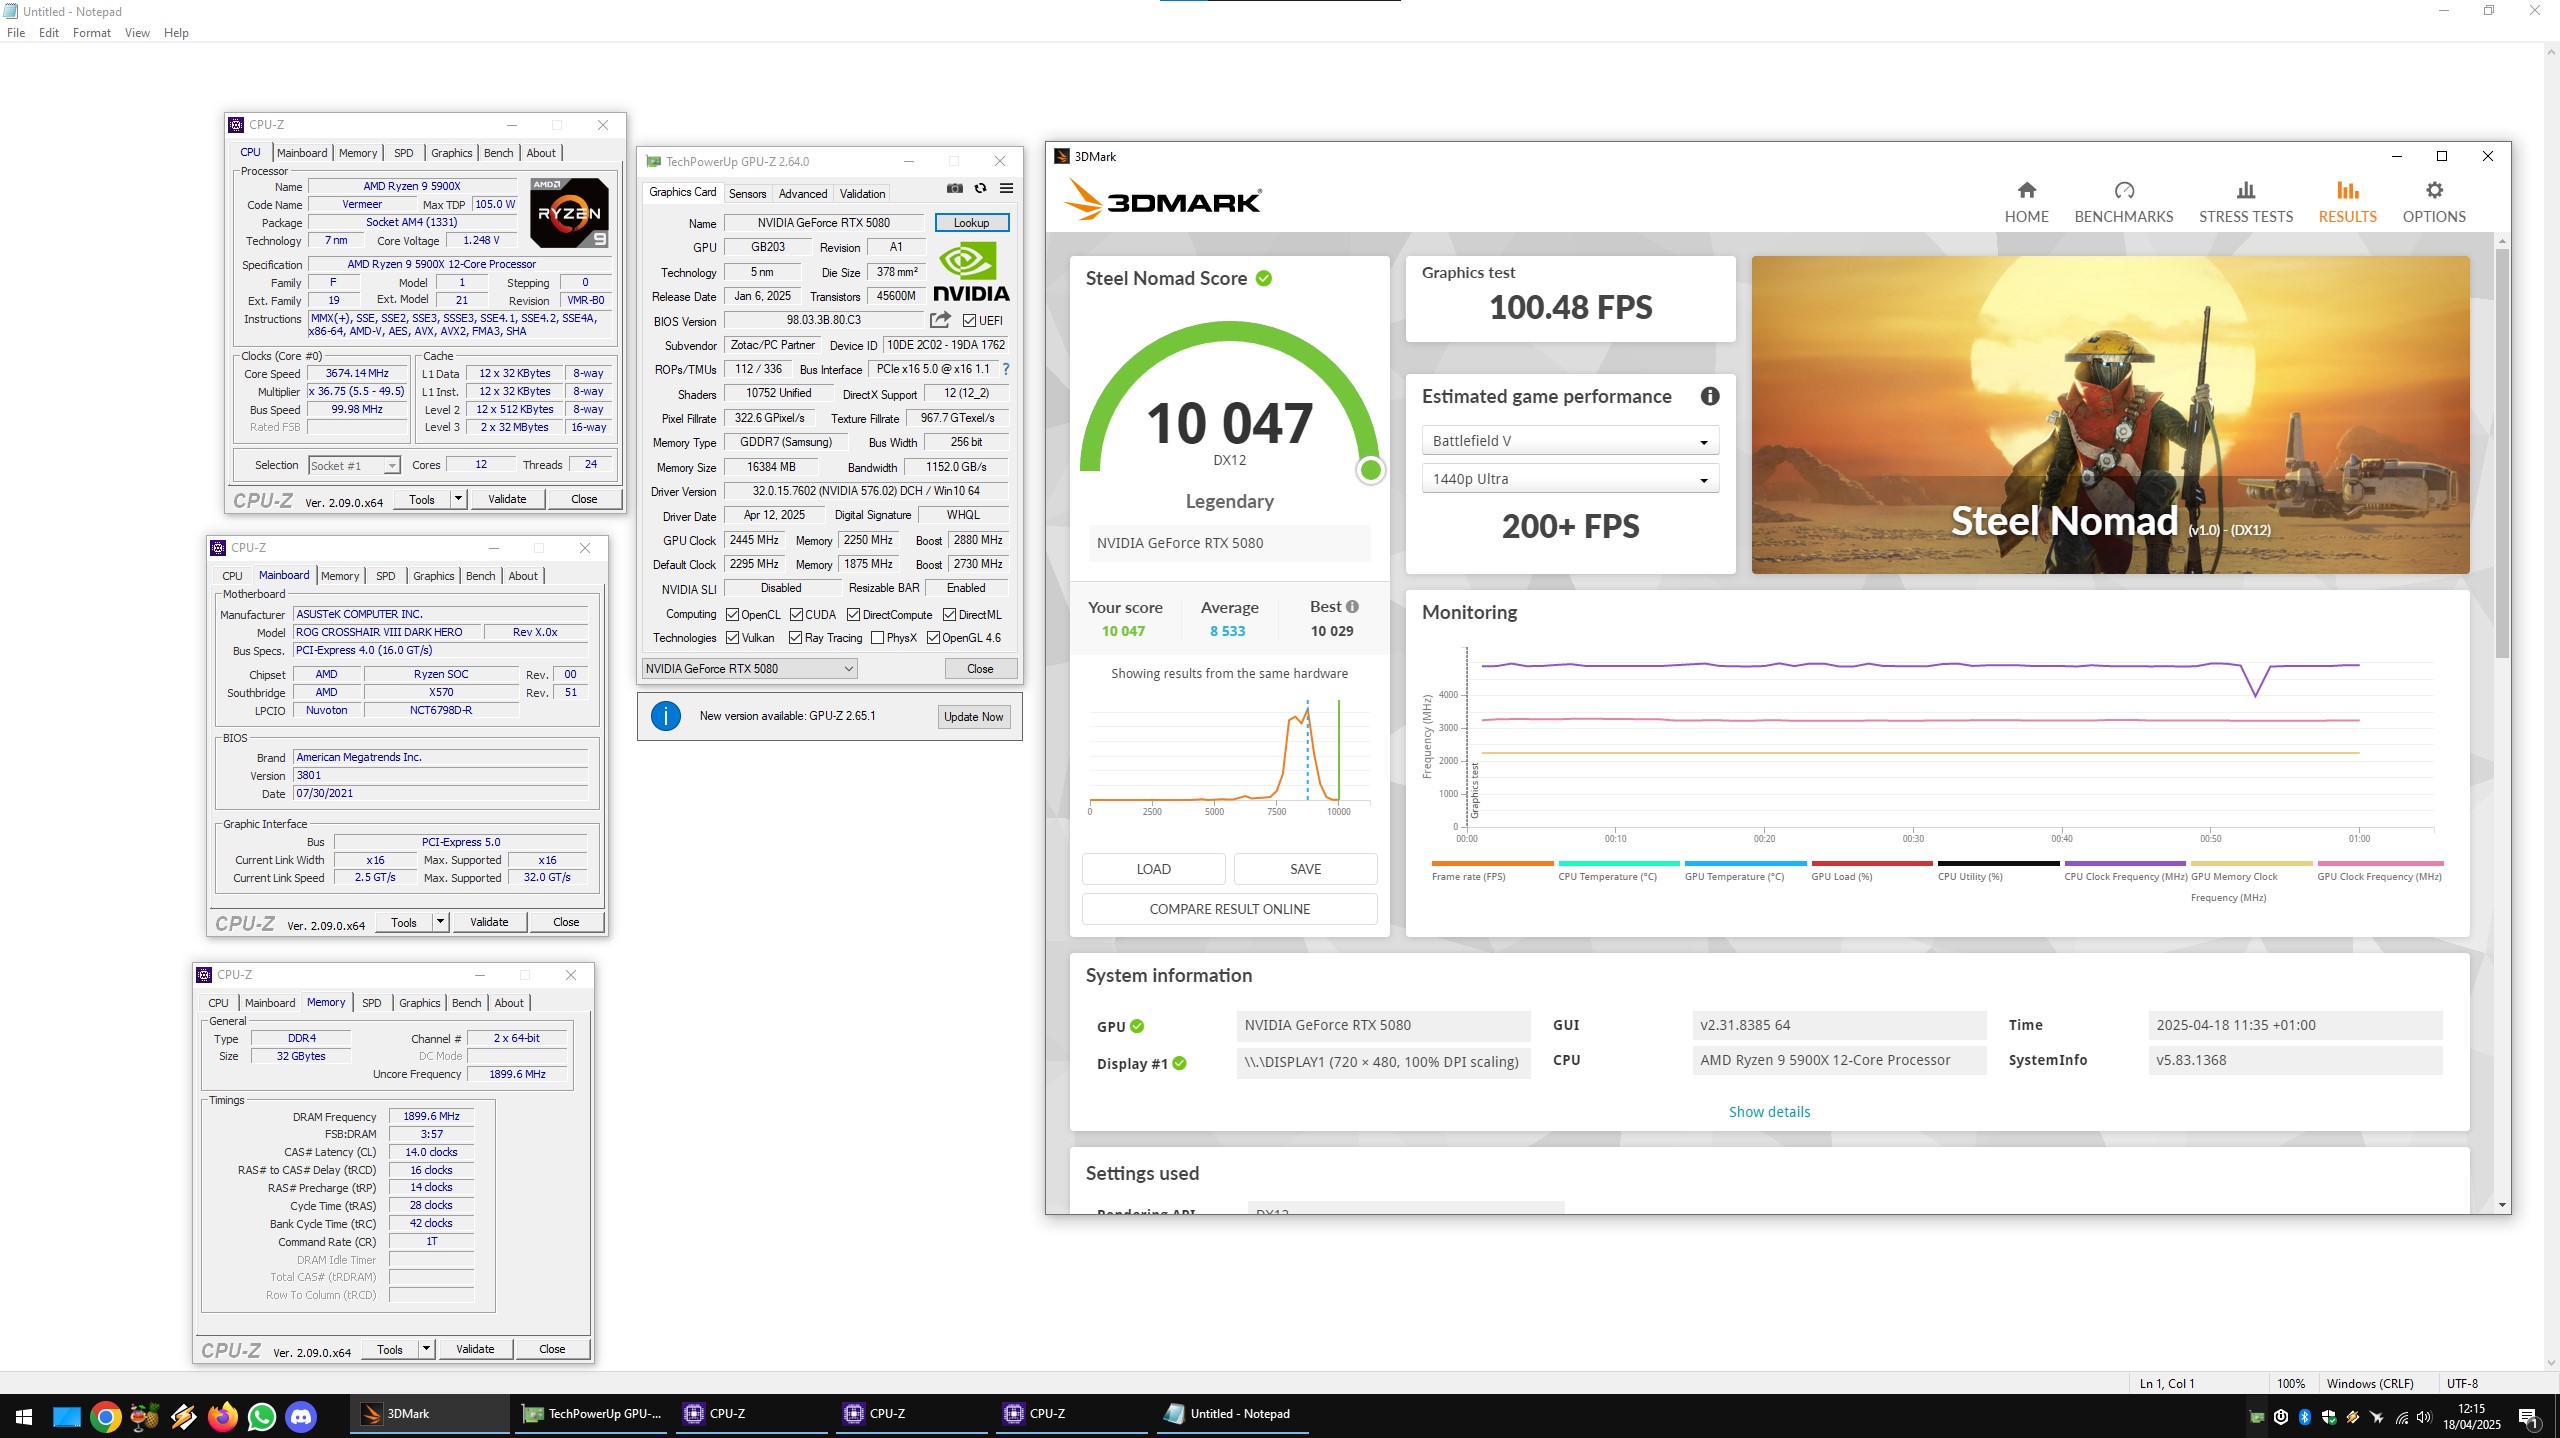Open the GPU-Z hamburger menu
The width and height of the screenshot is (2560, 1438).
point(1006,188)
